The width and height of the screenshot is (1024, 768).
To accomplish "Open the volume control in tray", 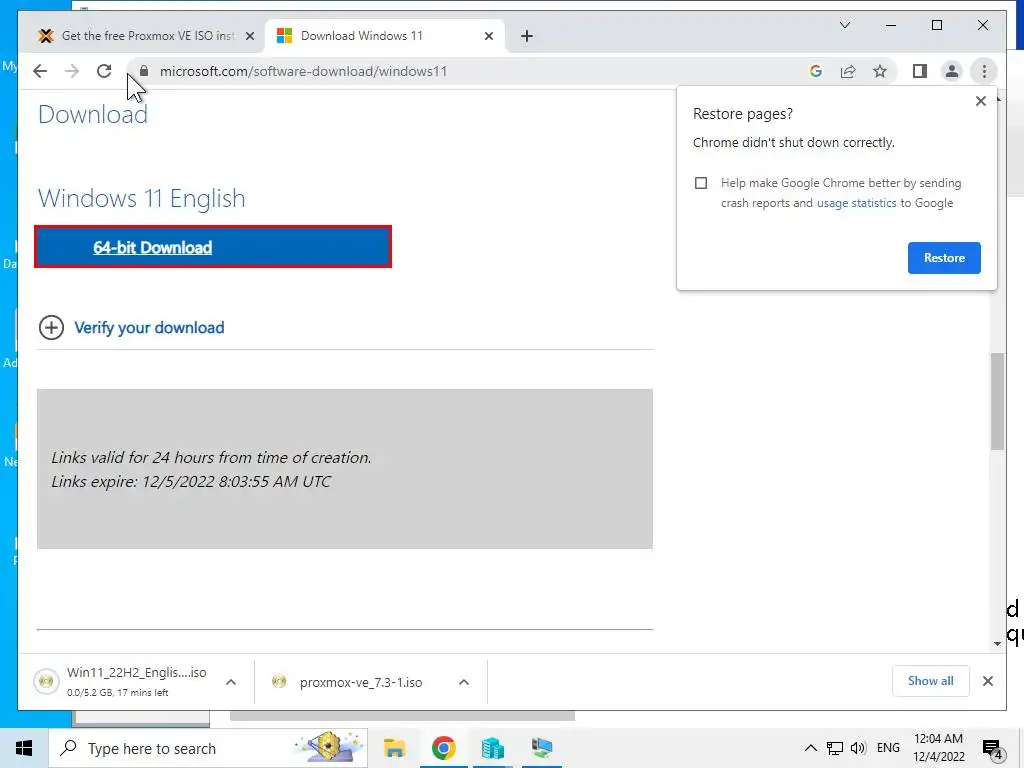I will tap(858, 748).
